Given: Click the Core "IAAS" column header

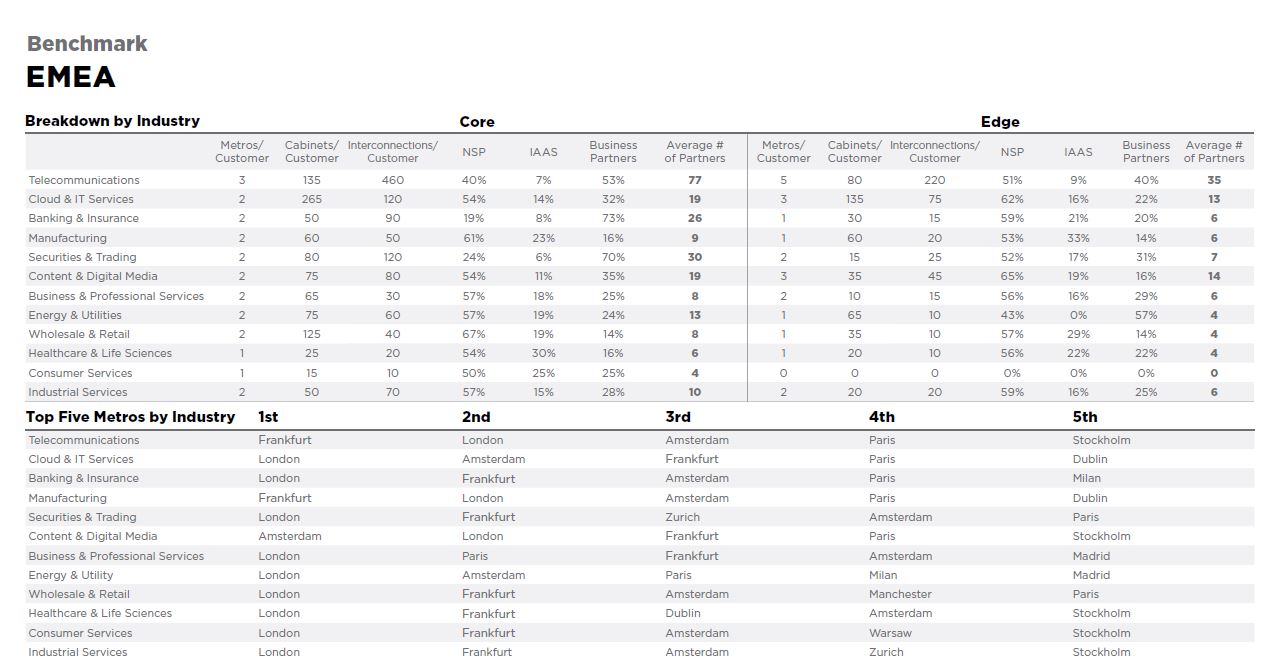Looking at the screenshot, I should [x=544, y=152].
